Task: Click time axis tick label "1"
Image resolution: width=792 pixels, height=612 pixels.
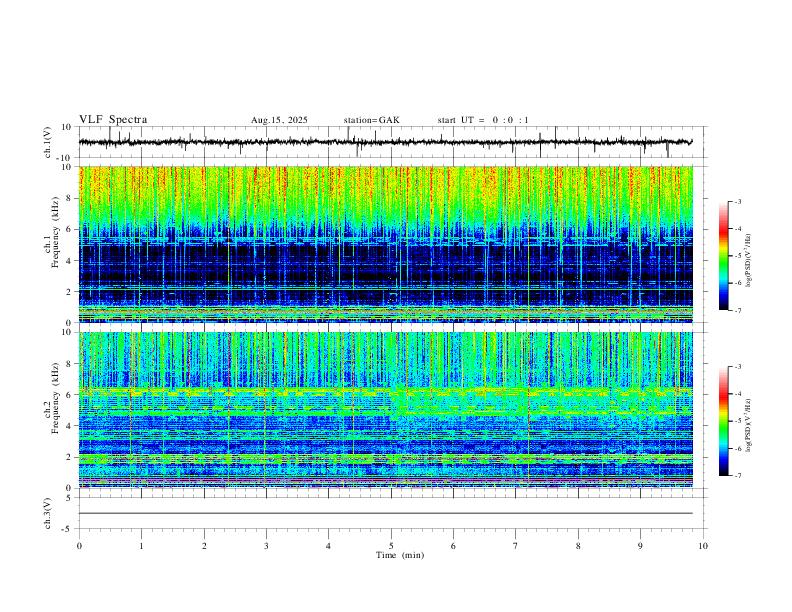Action: [141, 546]
